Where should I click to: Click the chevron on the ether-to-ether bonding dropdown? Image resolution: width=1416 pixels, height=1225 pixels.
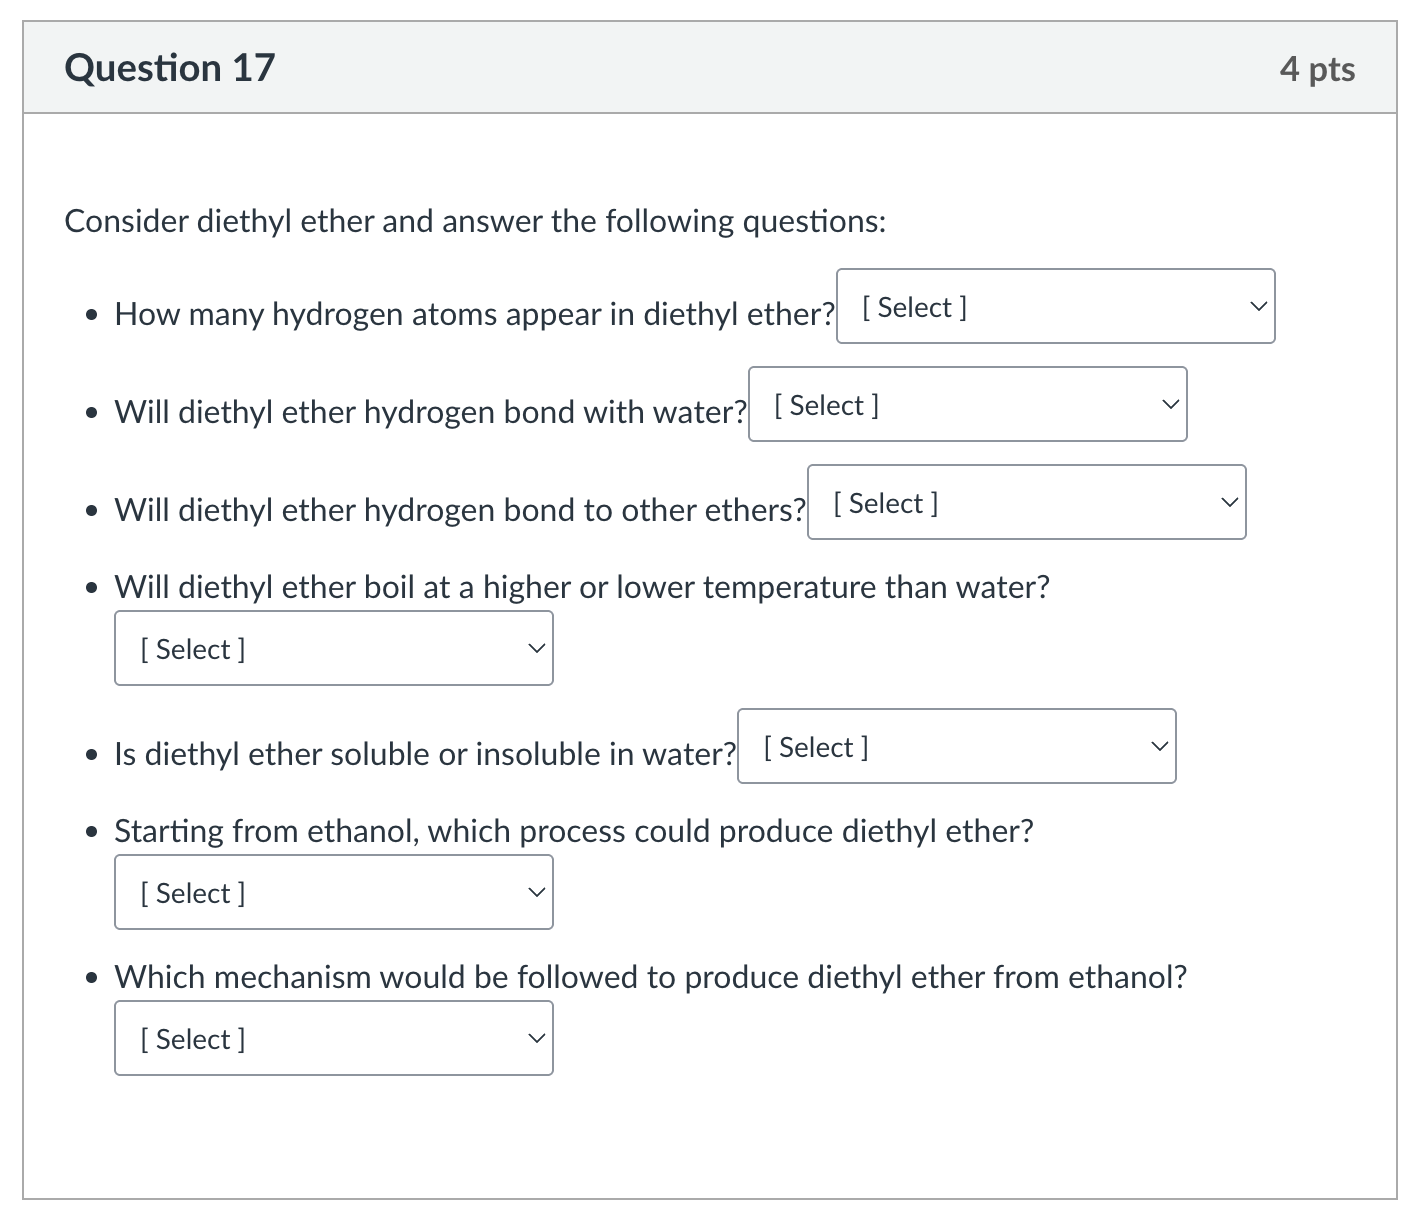(x=1230, y=502)
